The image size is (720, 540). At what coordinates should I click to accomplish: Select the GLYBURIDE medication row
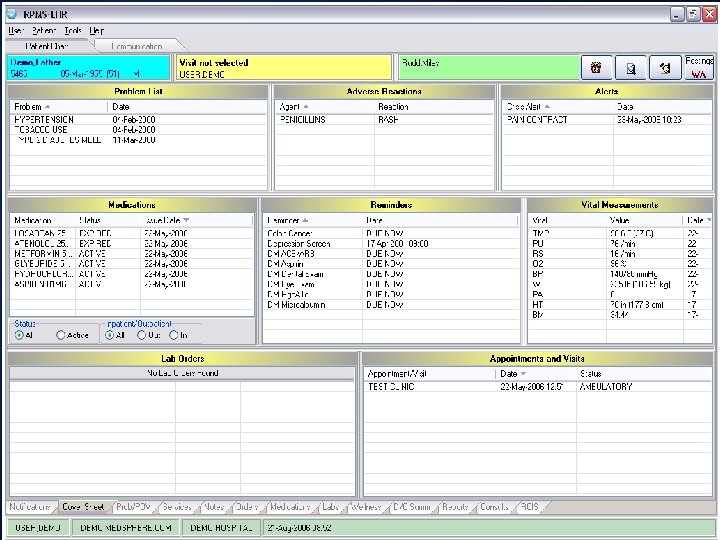[132, 264]
